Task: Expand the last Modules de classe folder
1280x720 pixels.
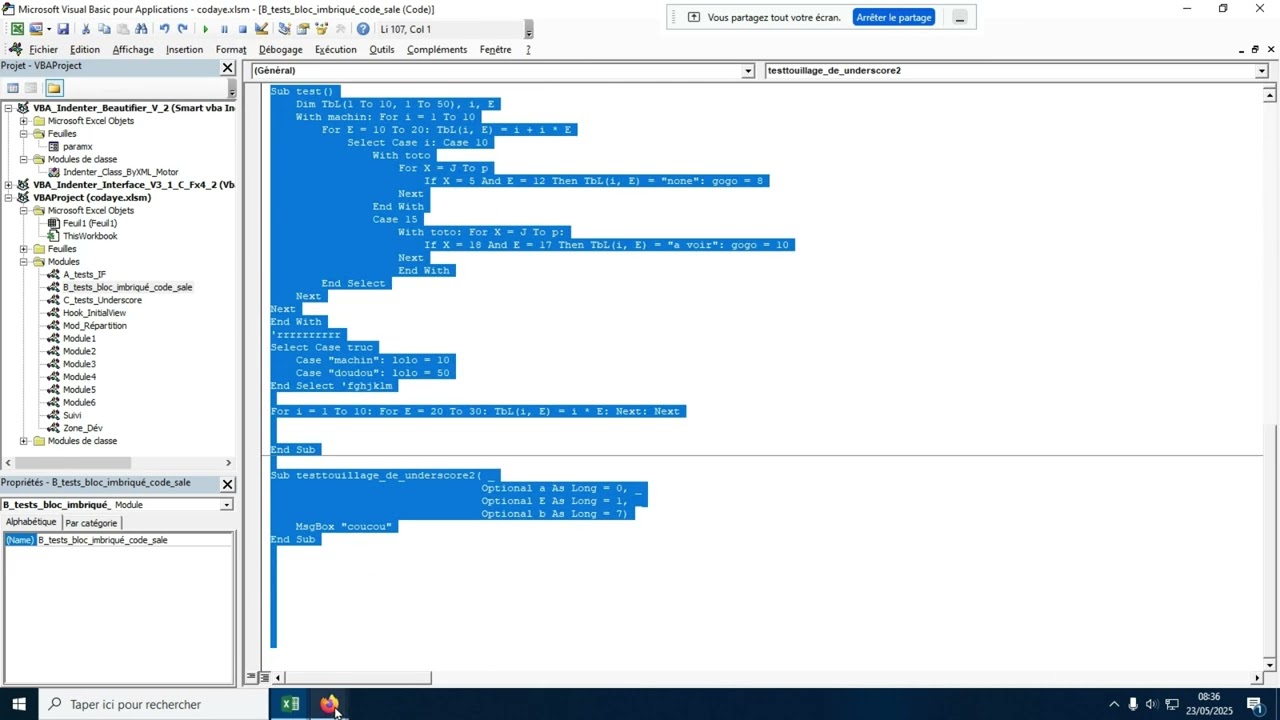Action: coord(24,441)
